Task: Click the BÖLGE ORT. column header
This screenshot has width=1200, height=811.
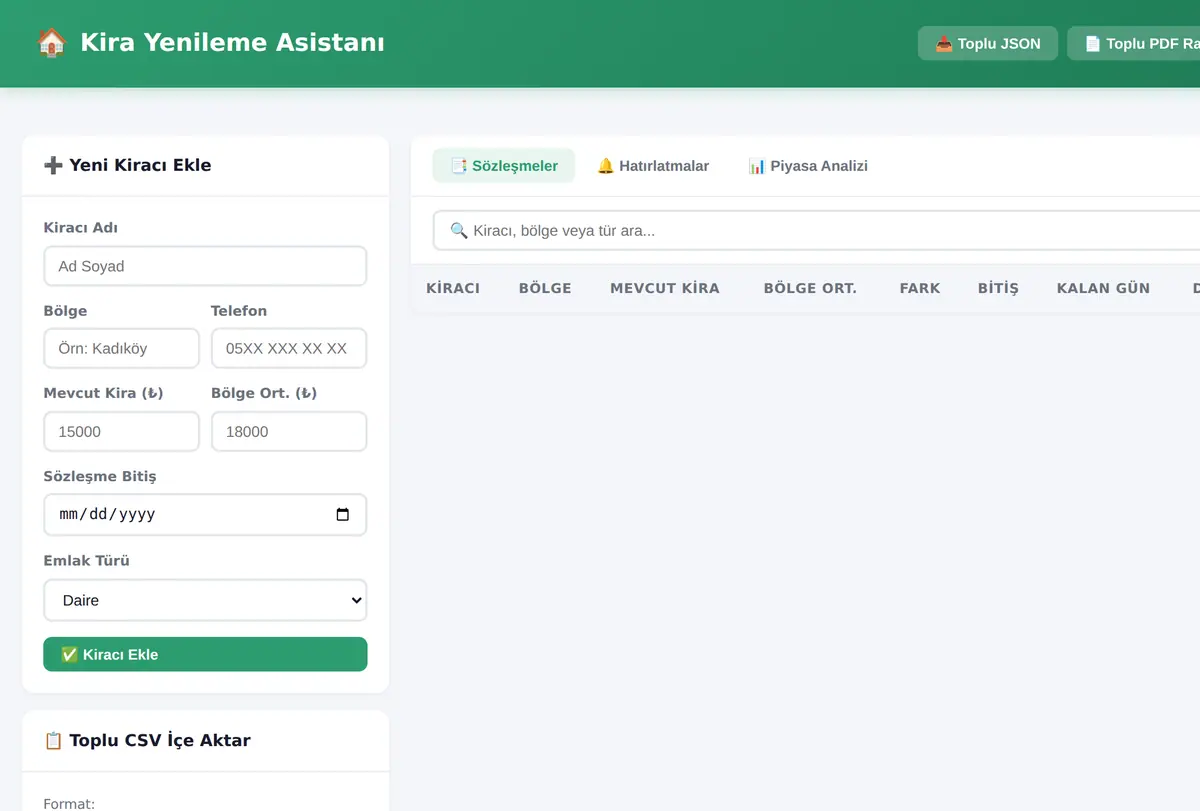Action: (810, 288)
